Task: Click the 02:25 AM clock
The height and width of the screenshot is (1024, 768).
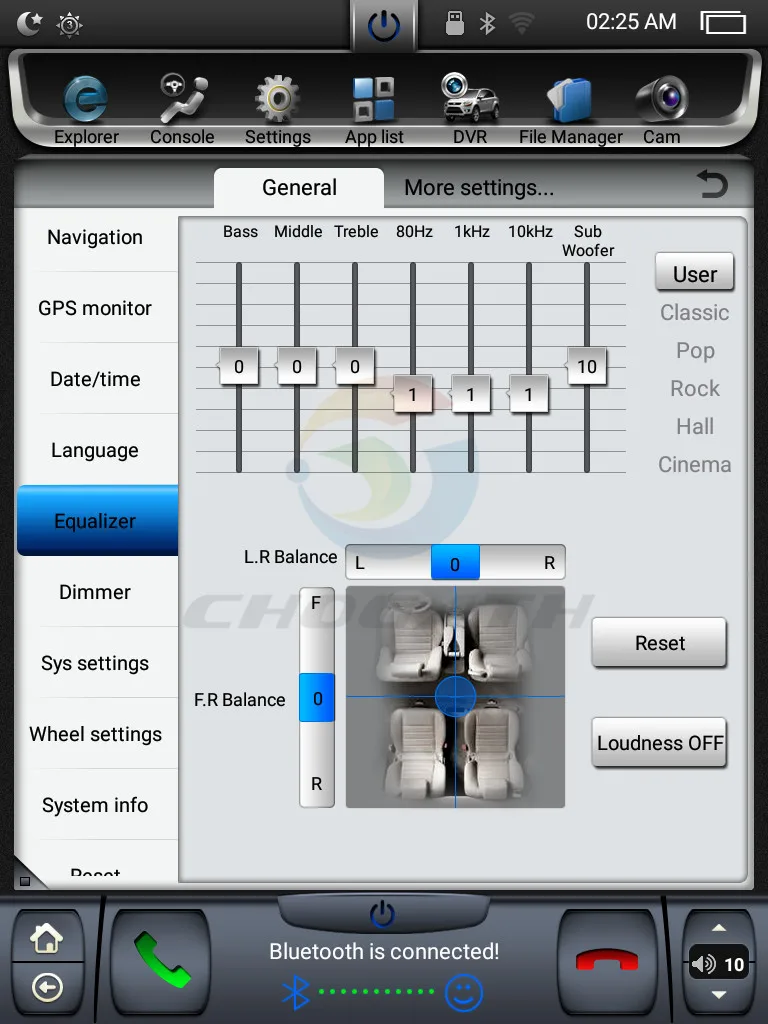Action: pos(631,22)
